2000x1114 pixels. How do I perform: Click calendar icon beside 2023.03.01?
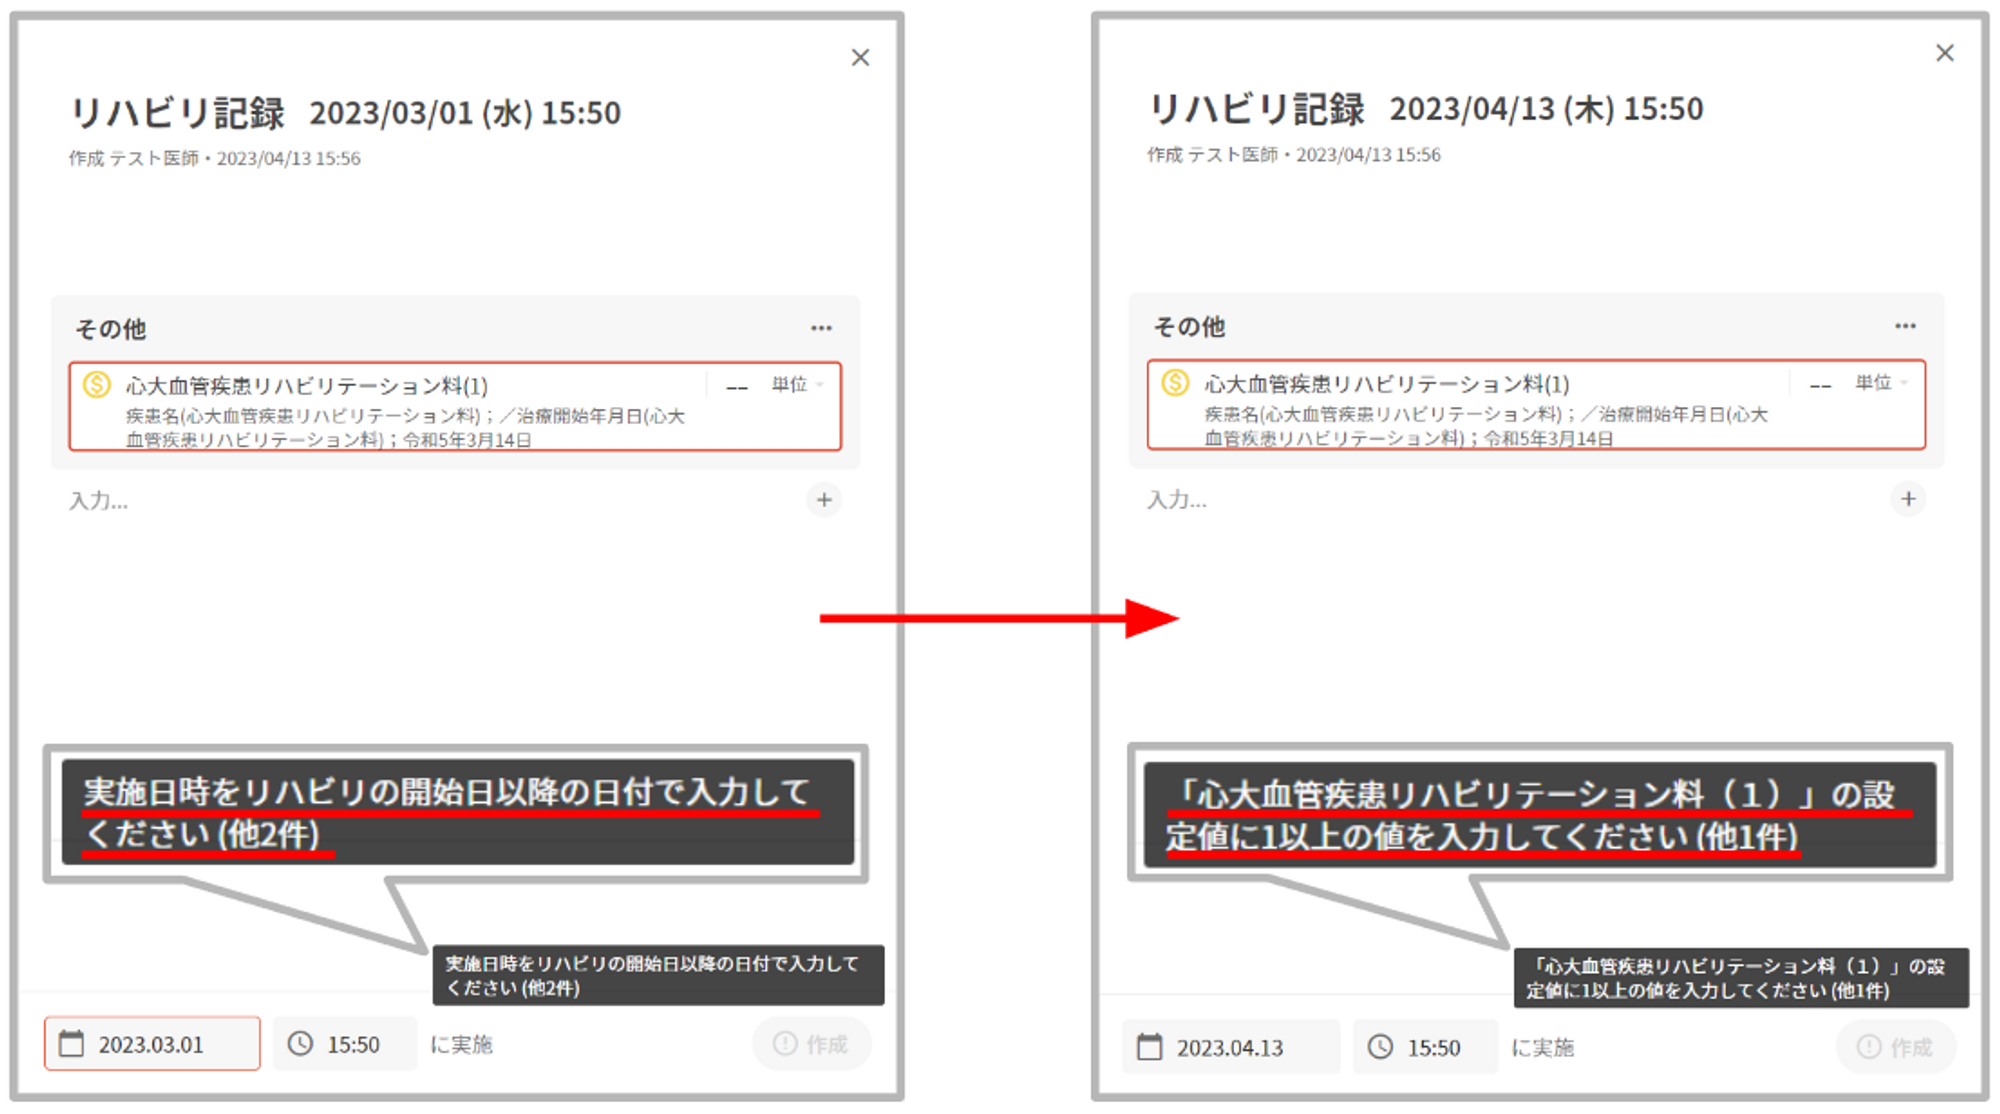pos(72,1044)
